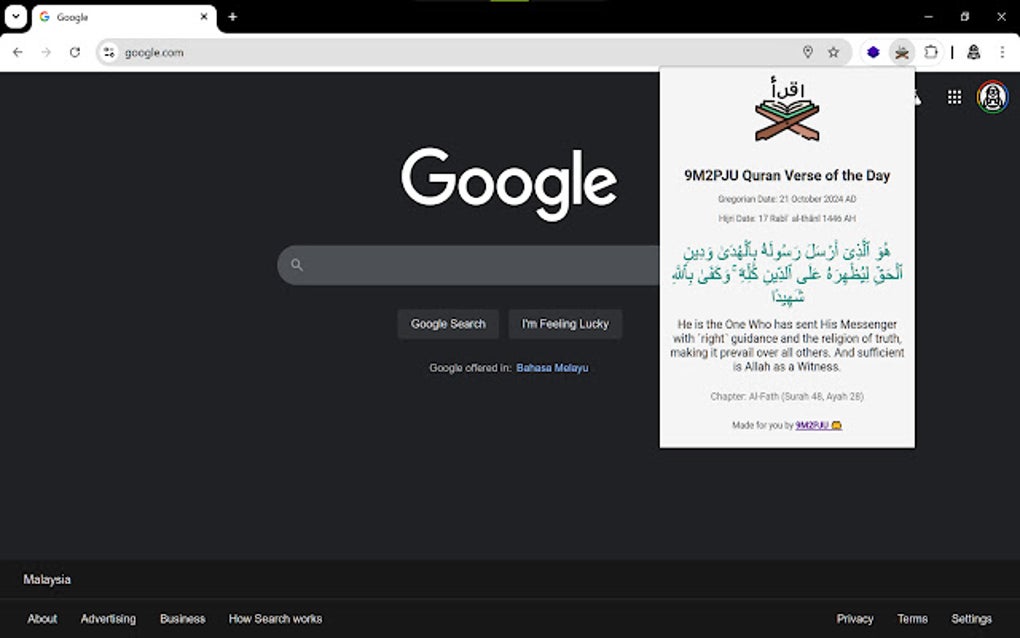Open the Quran Verse of the Day extension

click(x=901, y=52)
